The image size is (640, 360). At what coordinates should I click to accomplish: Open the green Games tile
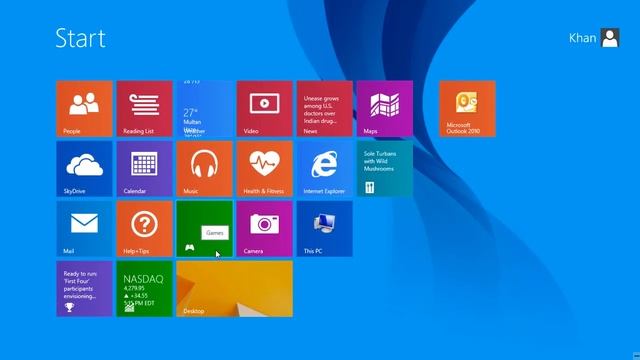pos(204,229)
